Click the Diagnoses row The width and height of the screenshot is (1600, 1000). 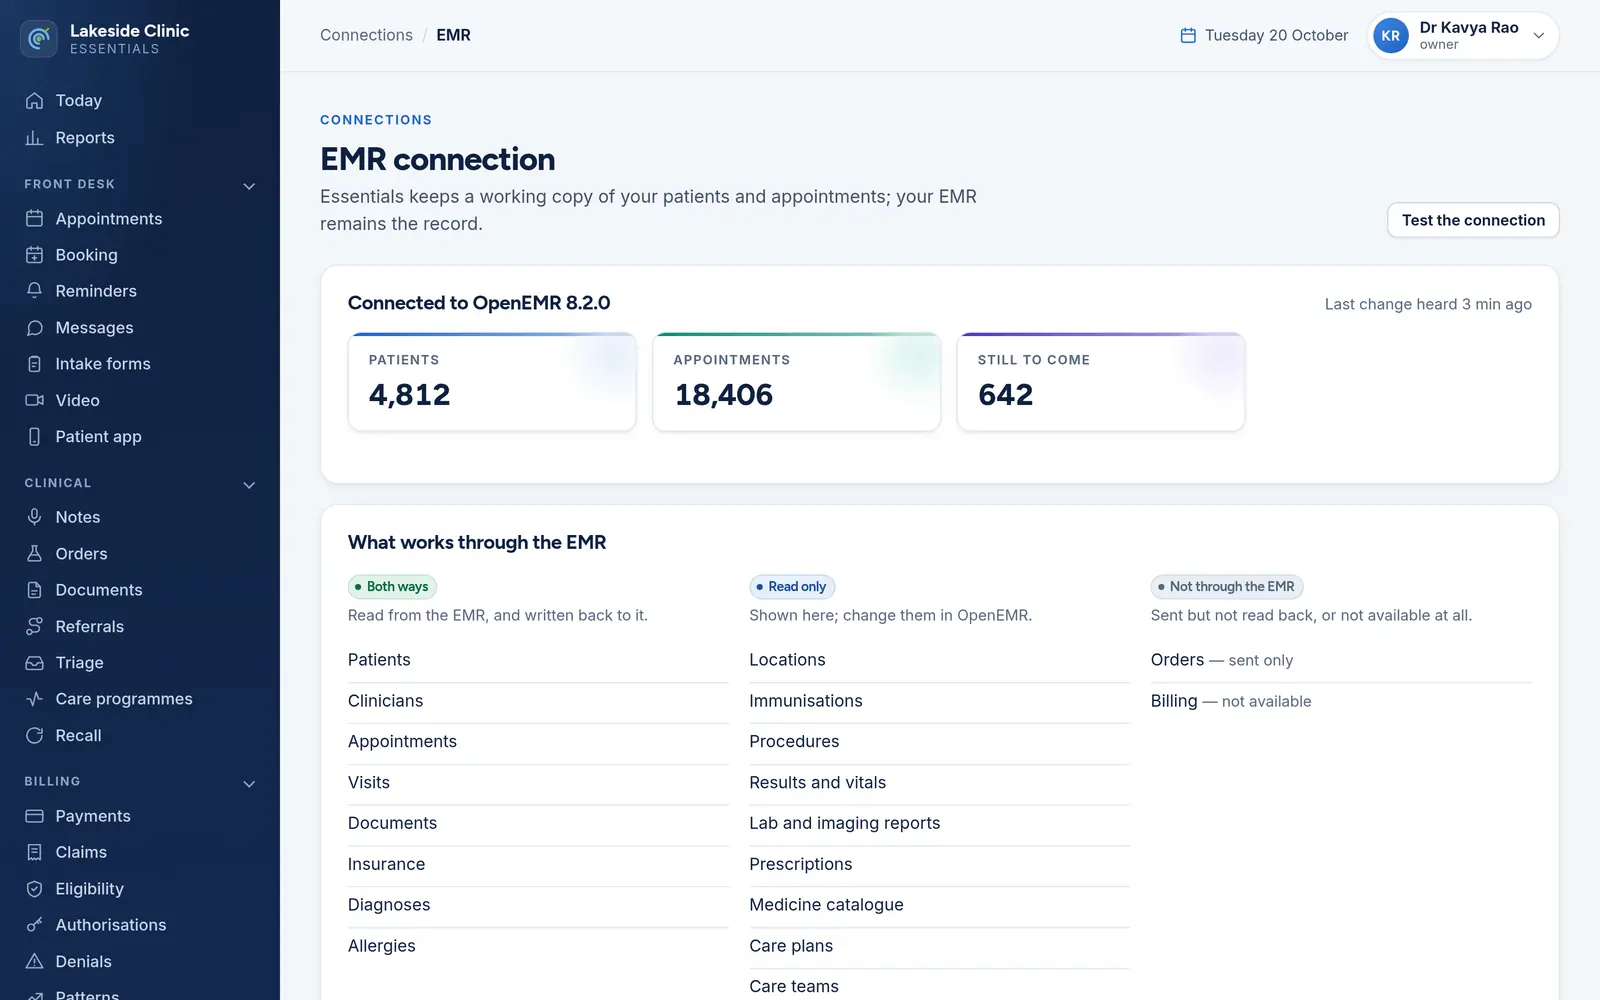[538, 905]
